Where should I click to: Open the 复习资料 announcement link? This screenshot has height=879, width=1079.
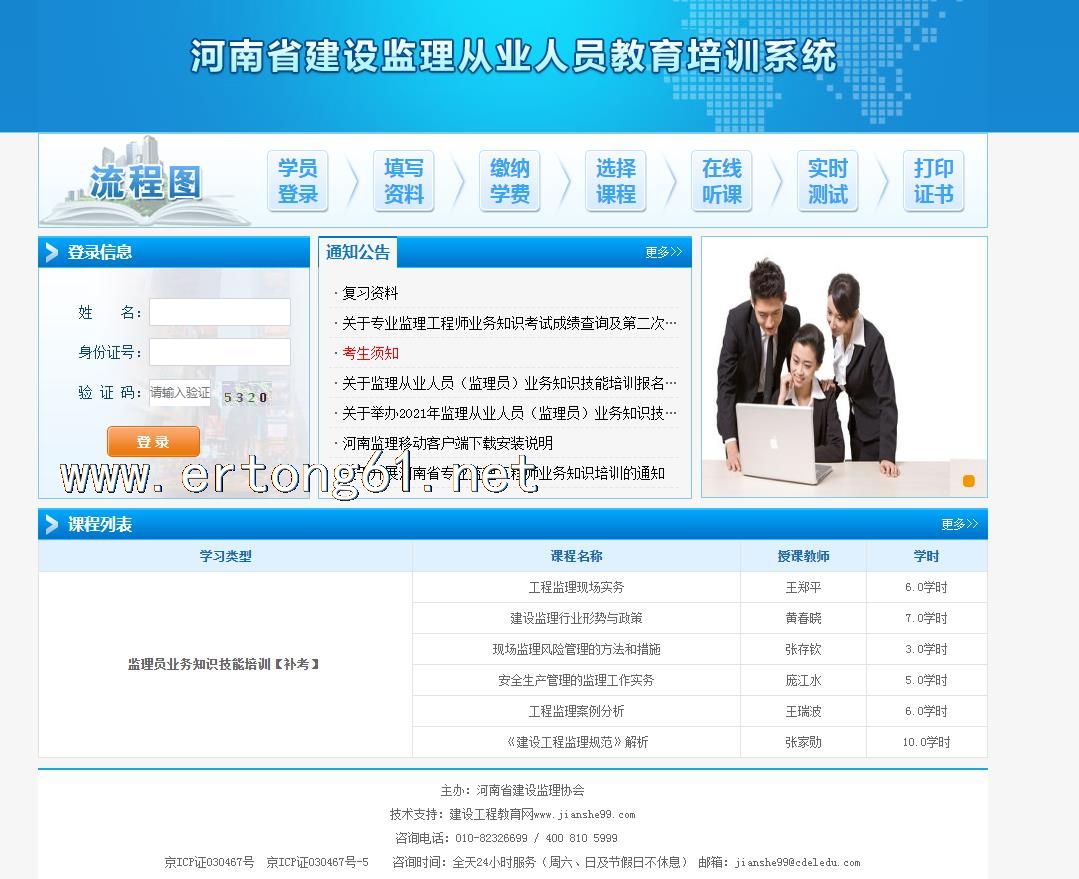(370, 293)
